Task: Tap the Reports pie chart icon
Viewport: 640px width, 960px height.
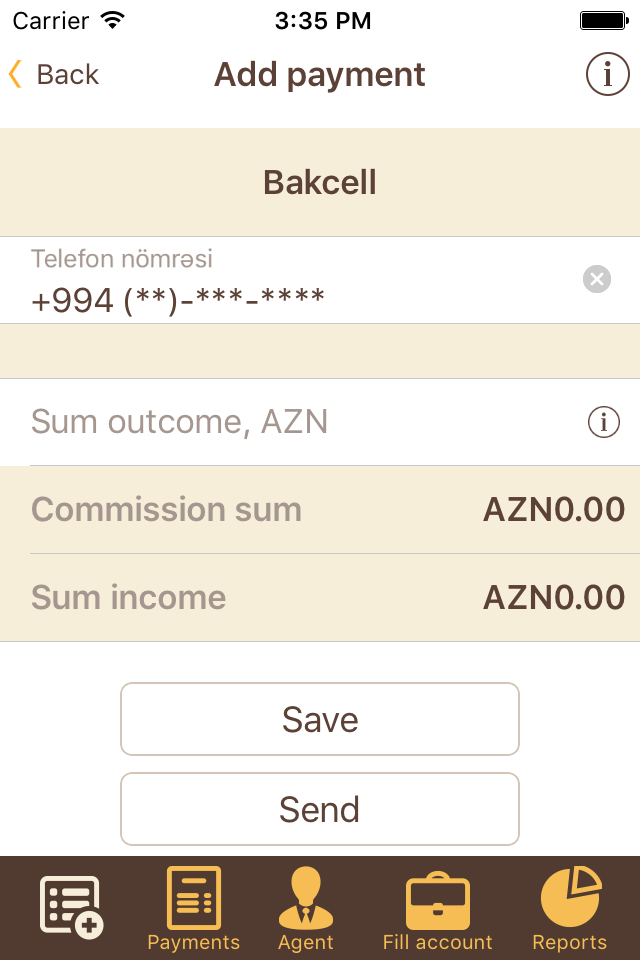Action: [x=569, y=898]
